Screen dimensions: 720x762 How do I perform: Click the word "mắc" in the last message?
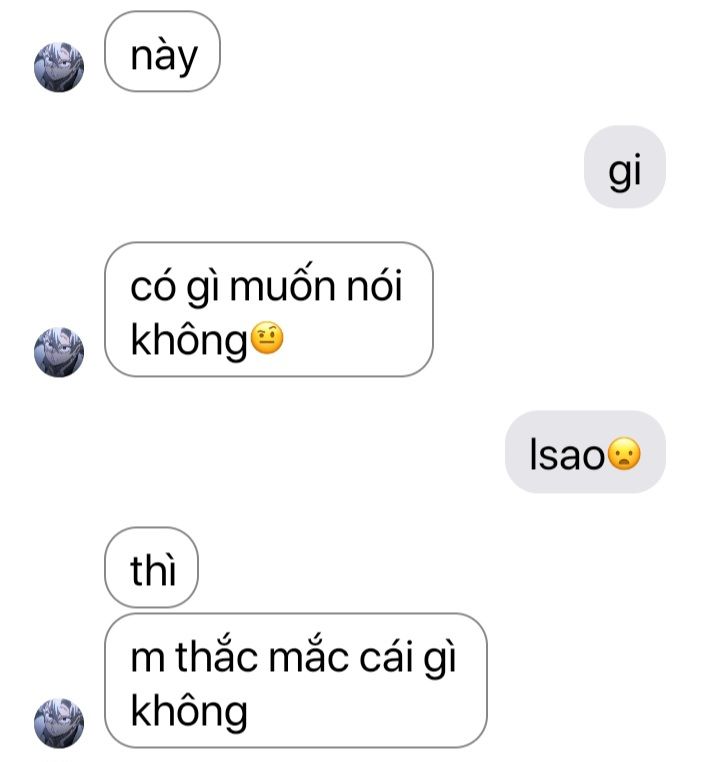(x=309, y=656)
